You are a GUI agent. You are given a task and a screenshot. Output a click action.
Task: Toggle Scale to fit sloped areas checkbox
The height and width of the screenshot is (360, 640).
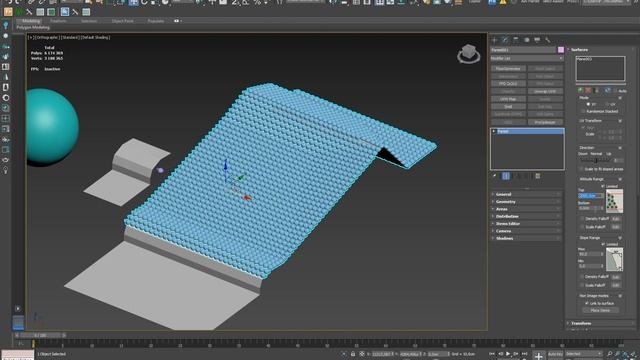pos(583,169)
